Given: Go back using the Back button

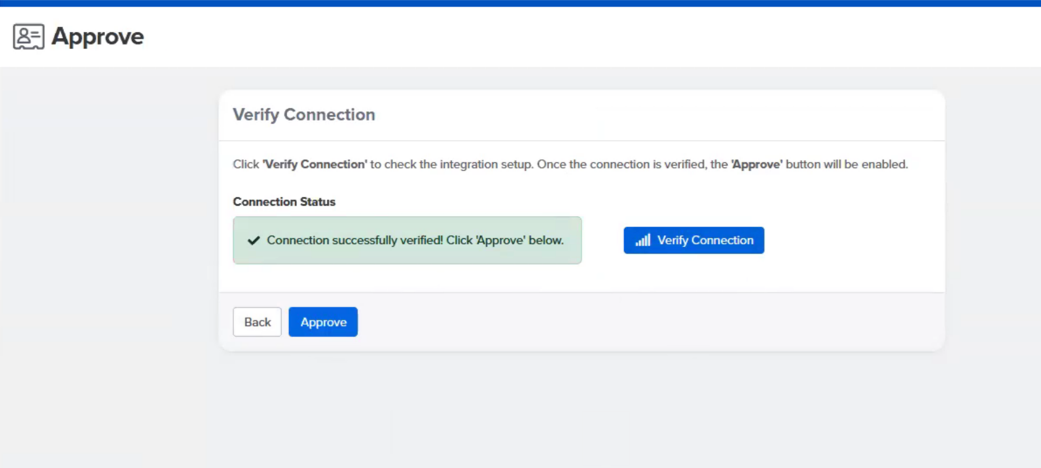Looking at the screenshot, I should (x=257, y=322).
